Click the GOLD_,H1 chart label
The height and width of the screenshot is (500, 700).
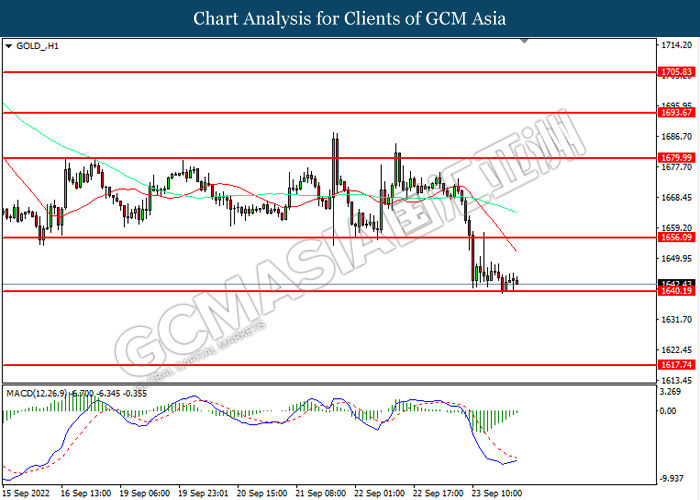click(x=37, y=46)
